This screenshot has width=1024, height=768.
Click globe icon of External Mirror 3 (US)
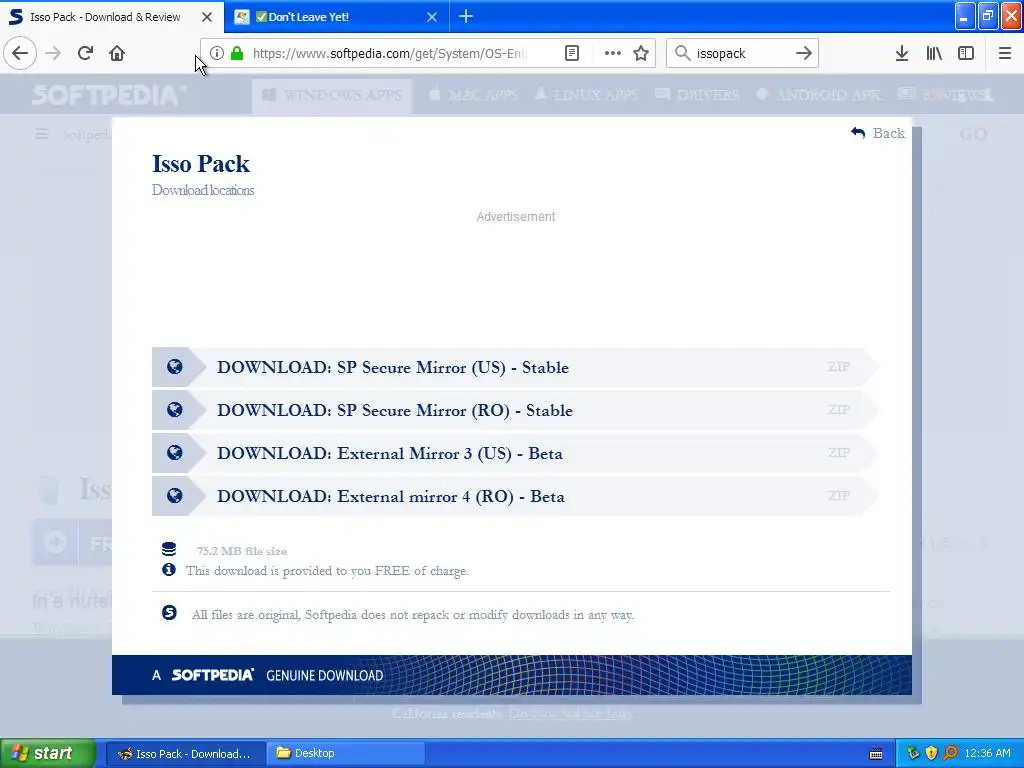click(174, 453)
